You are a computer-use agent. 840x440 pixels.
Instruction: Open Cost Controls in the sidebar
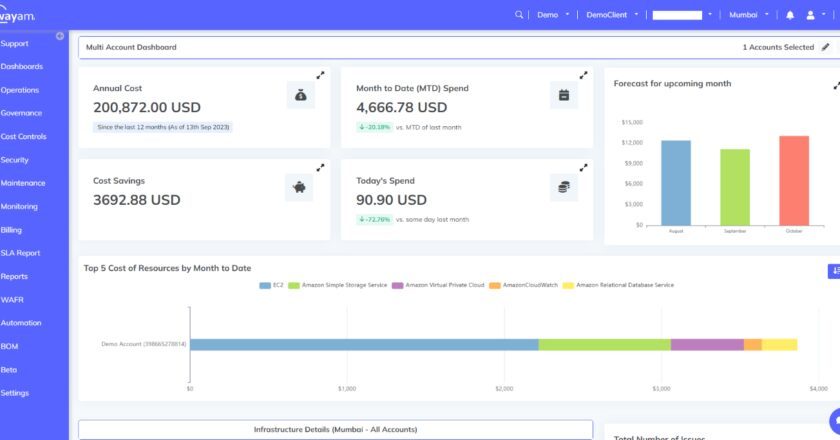[23, 137]
